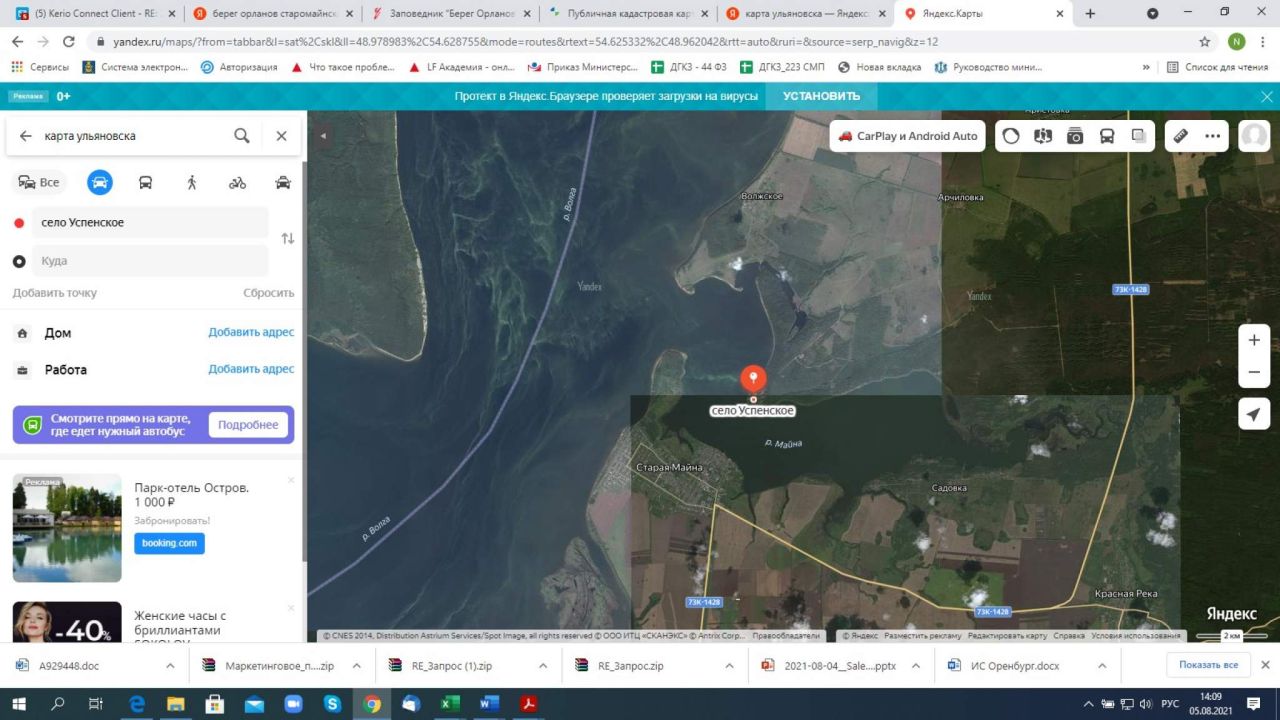This screenshot has width=1280, height=720.
Task: Click CarPlay и Android Auto button
Action: pyautogui.click(x=907, y=136)
